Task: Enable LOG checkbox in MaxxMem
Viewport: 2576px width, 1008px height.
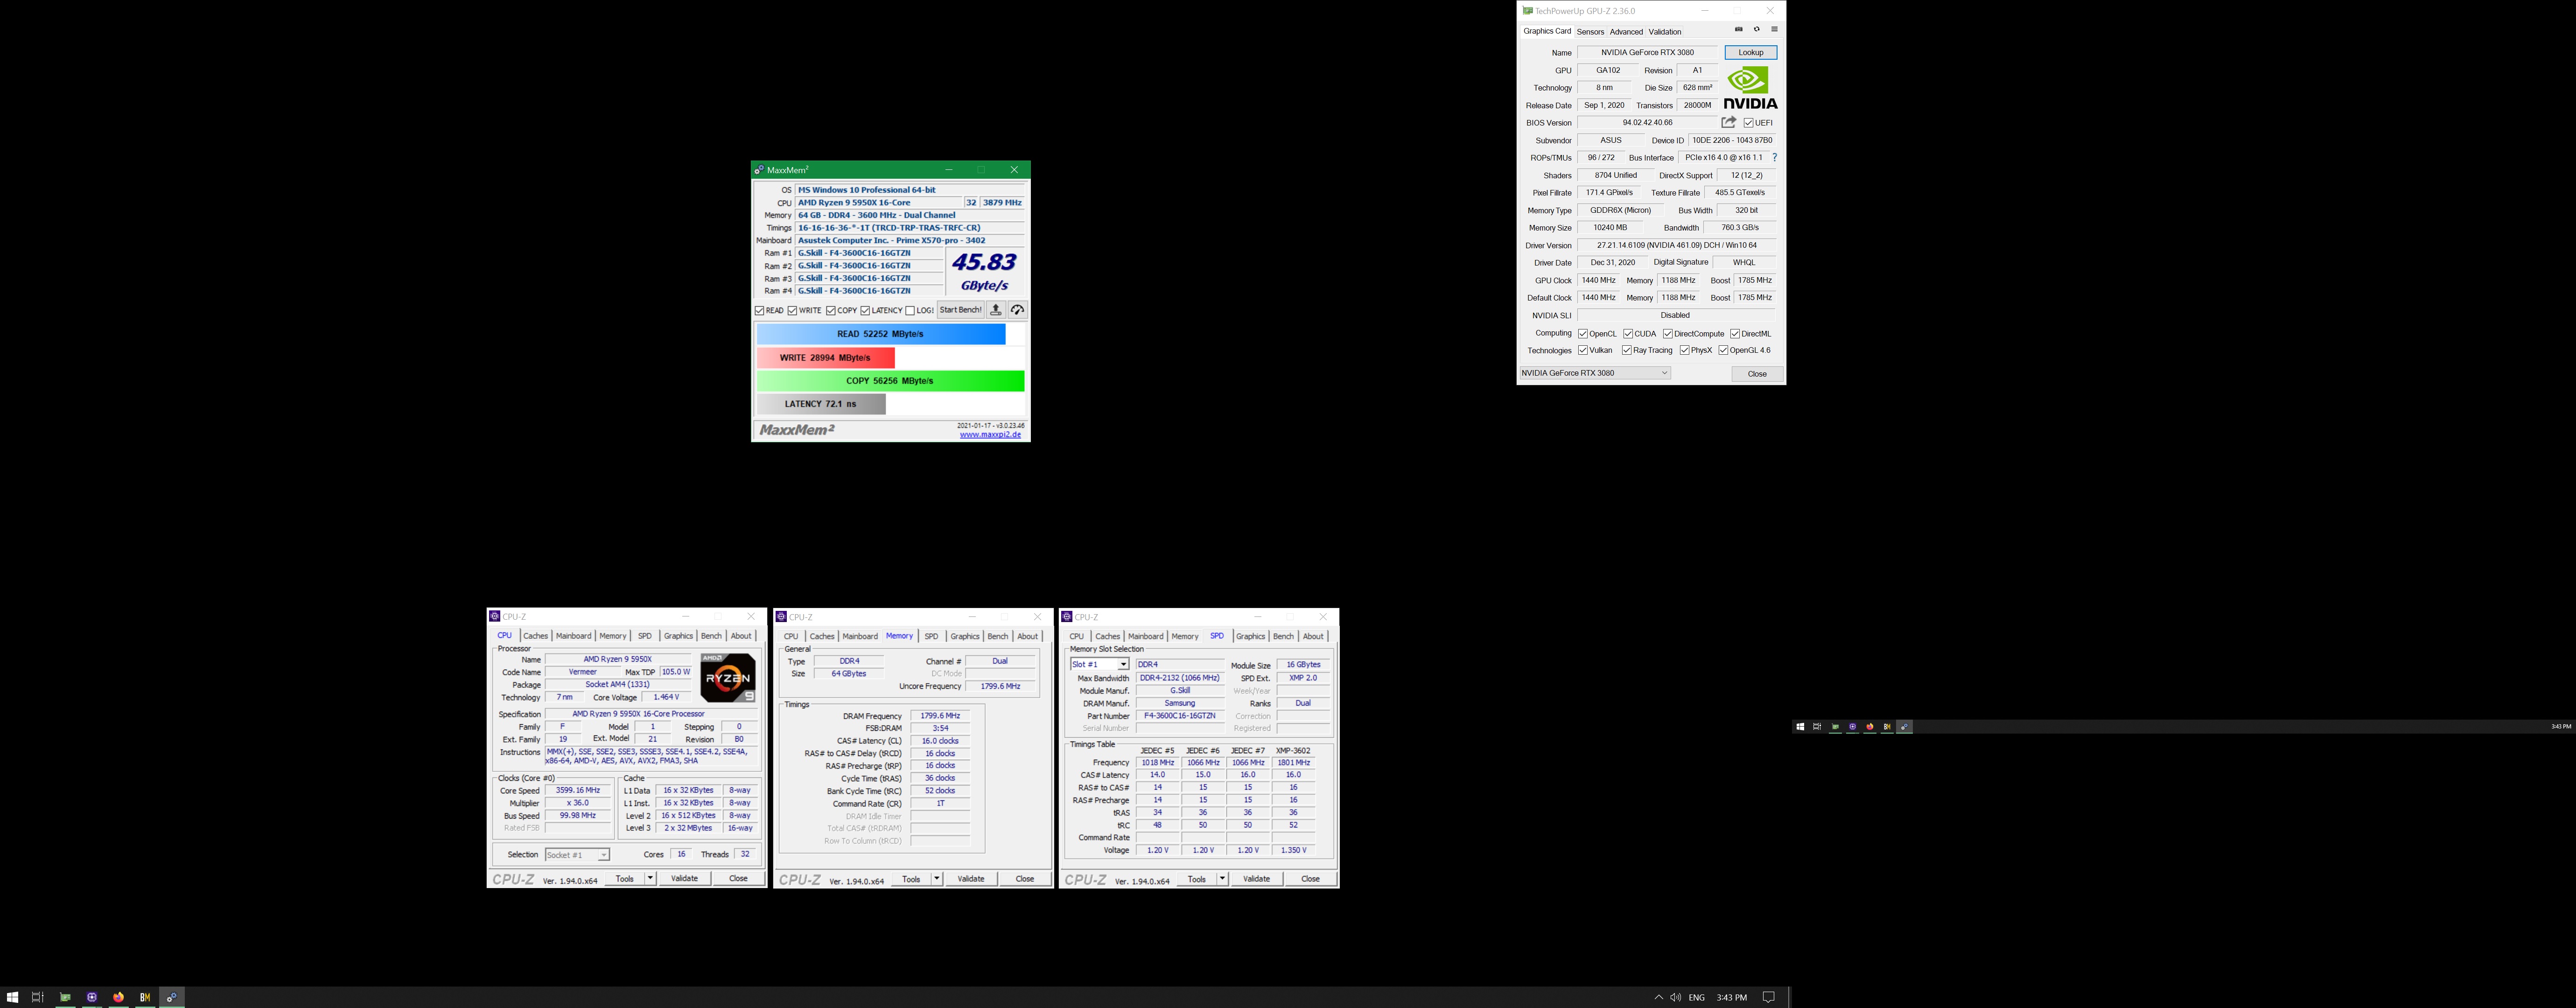Action: click(910, 311)
